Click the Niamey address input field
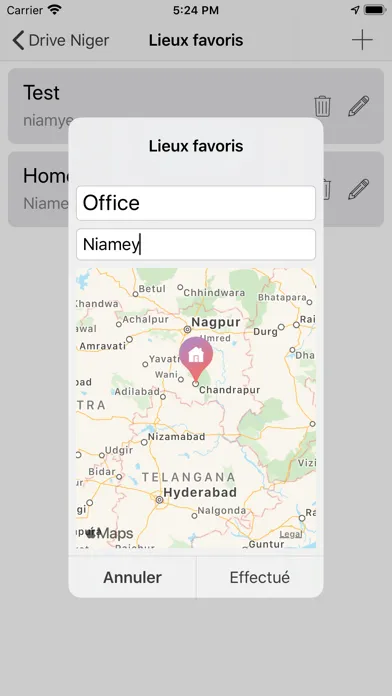Screen dimensions: 392x696 click(x=196, y=245)
